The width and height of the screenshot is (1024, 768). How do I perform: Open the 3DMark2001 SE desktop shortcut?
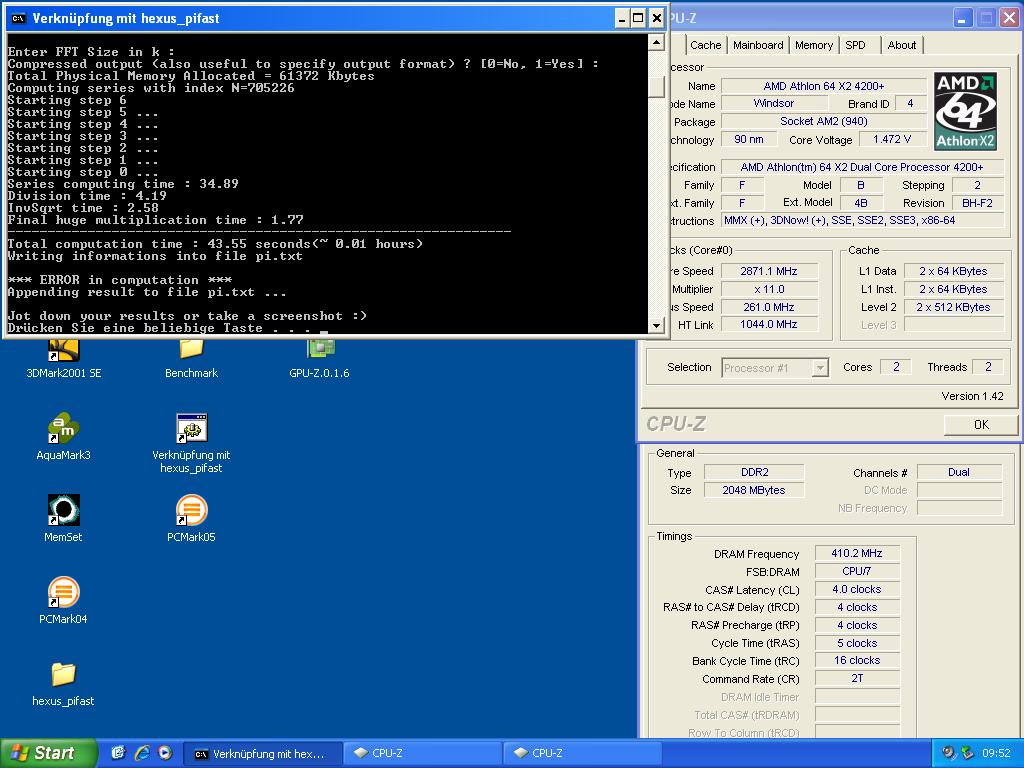(63, 359)
